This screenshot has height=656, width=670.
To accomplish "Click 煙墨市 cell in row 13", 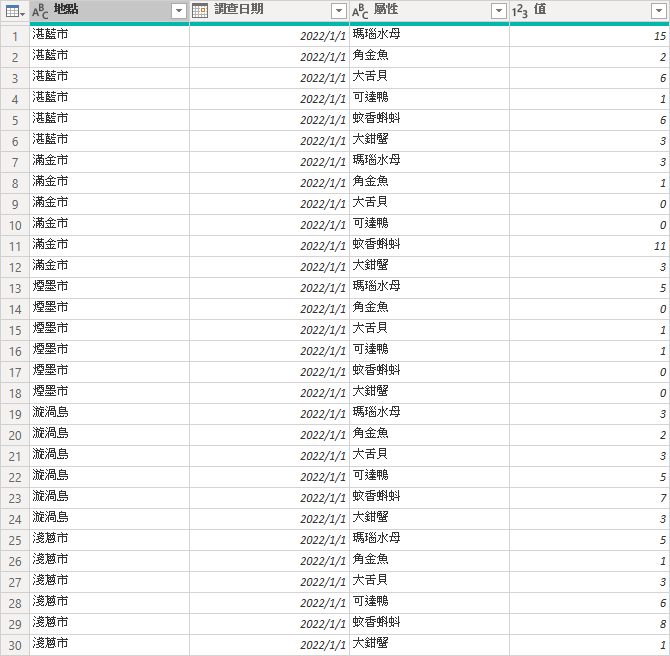I will 109,288.
